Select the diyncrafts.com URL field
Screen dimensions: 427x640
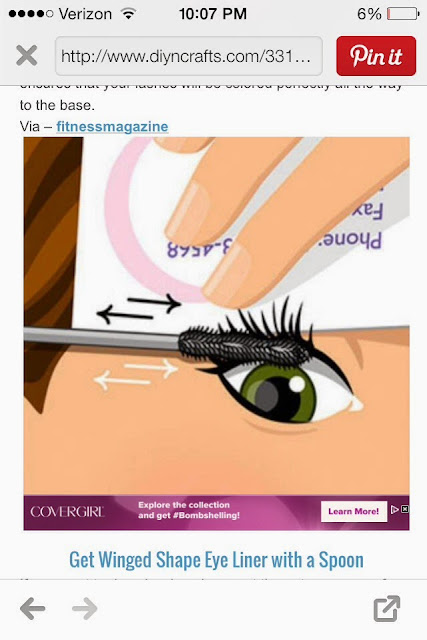(189, 56)
